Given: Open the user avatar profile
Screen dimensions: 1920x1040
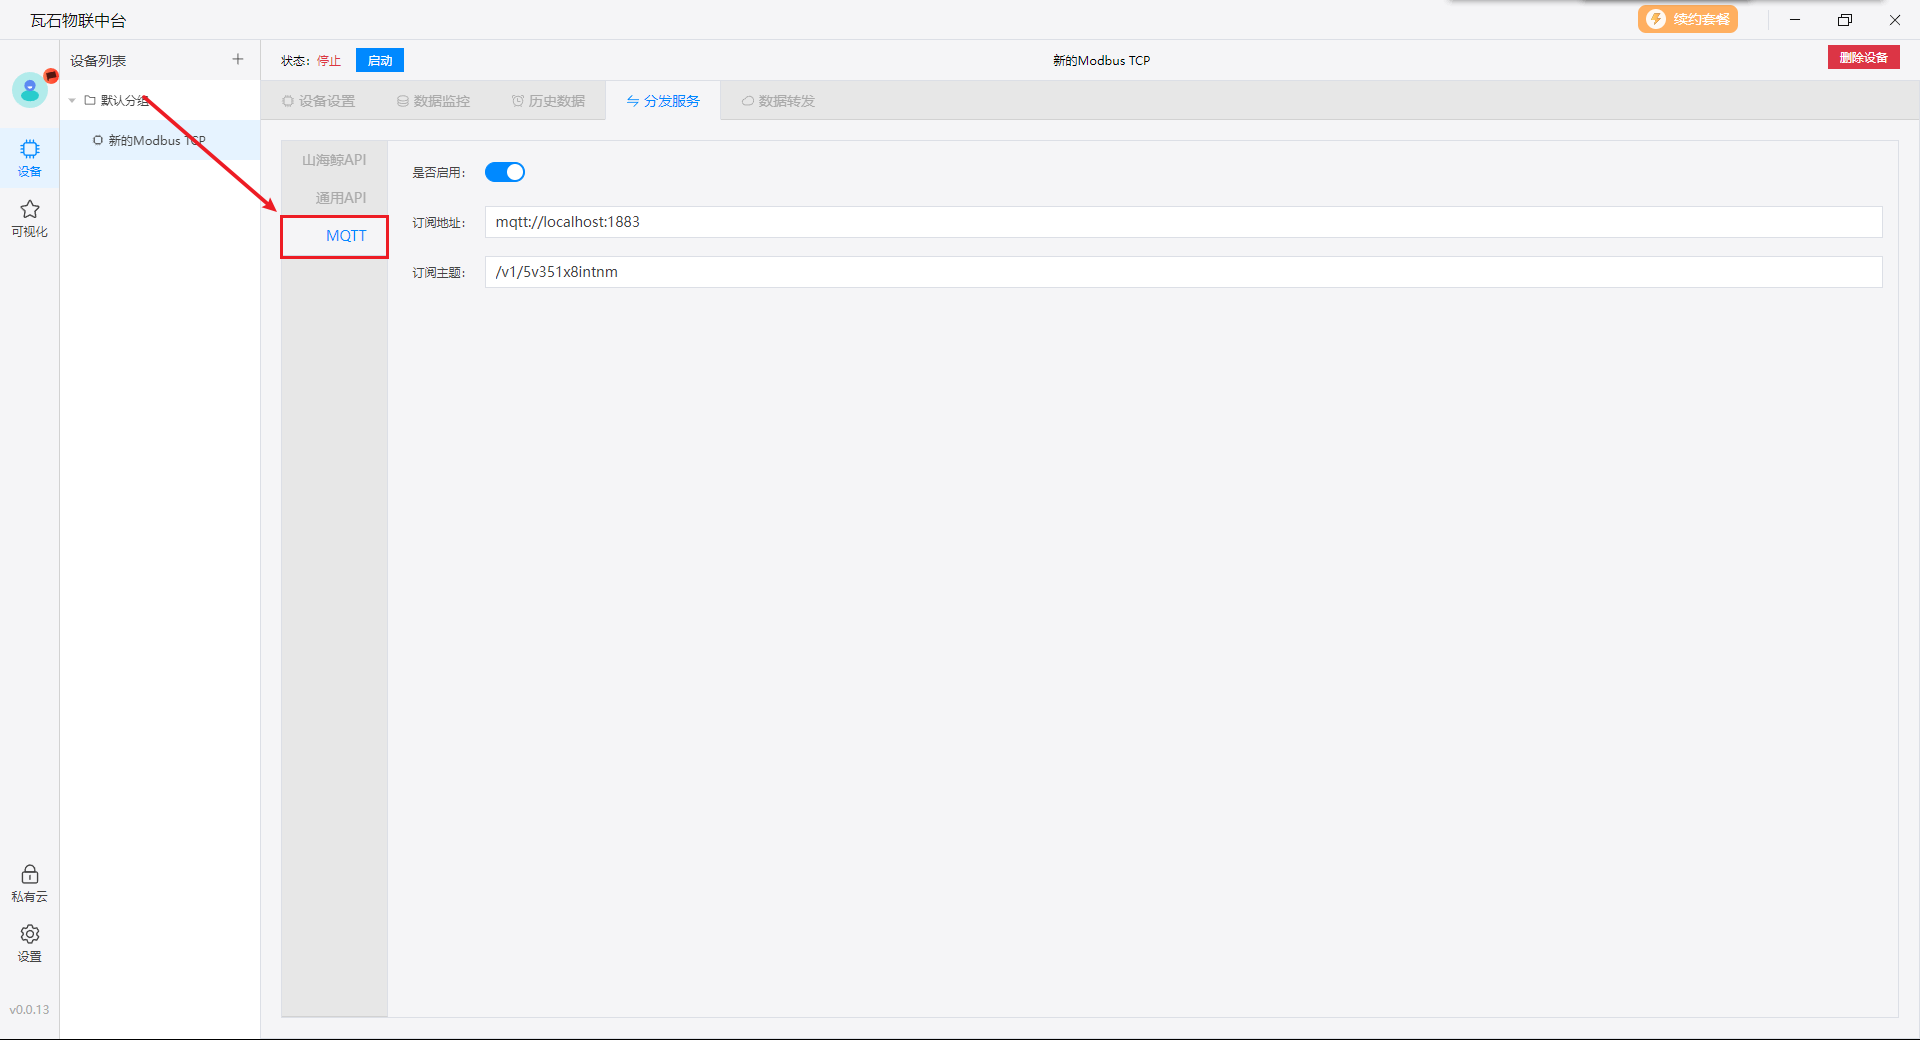Looking at the screenshot, I should tap(30, 90).
